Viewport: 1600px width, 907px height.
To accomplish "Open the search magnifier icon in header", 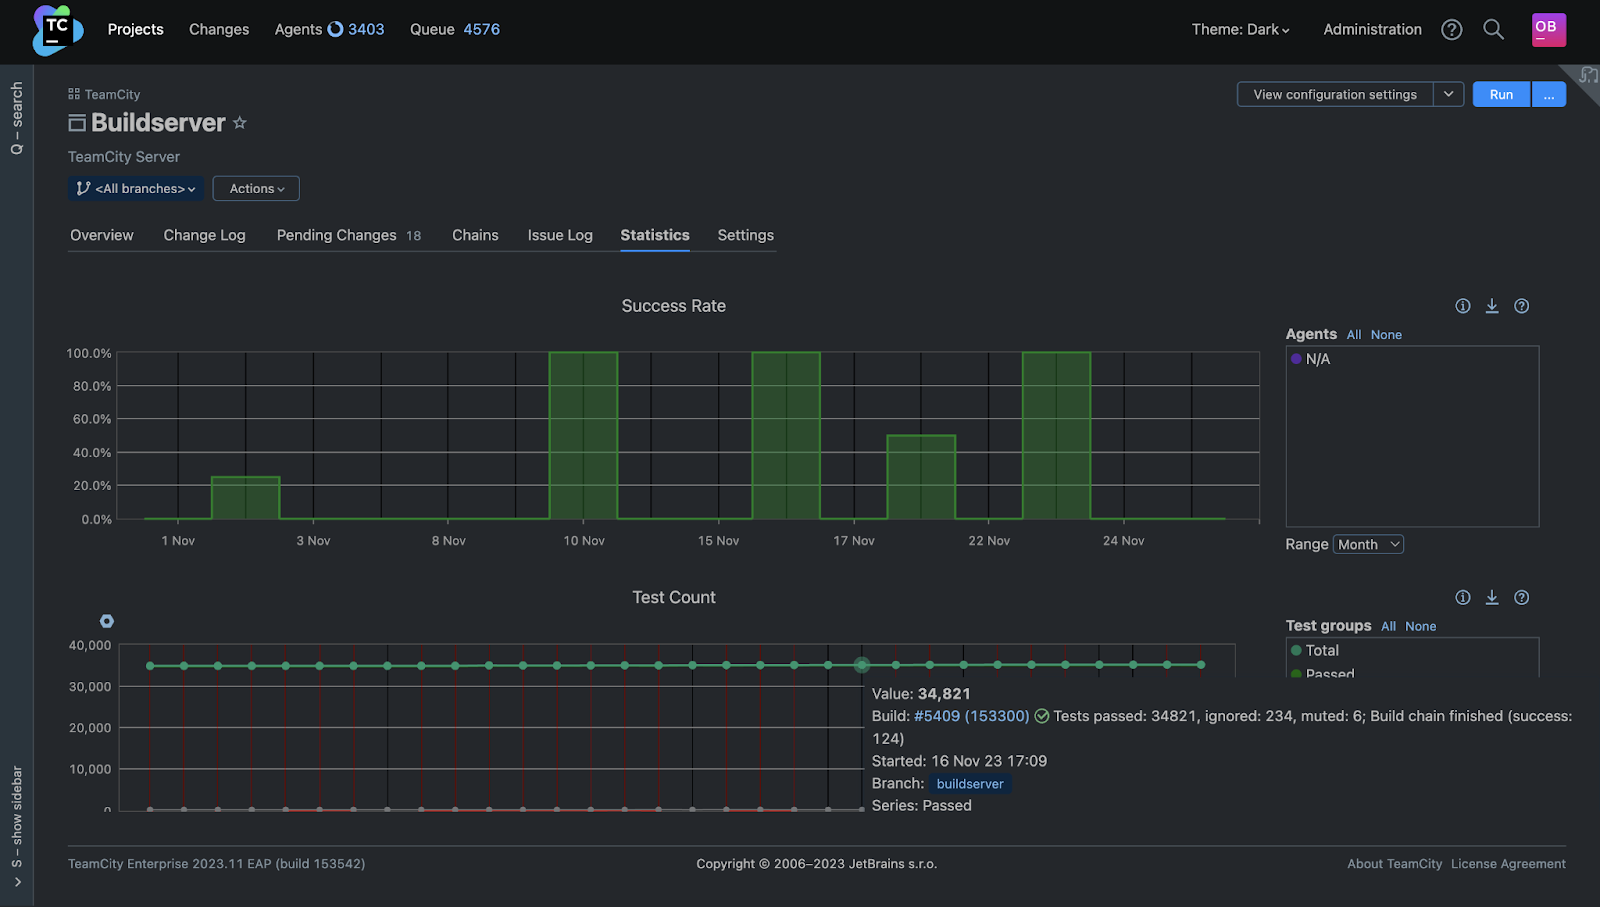I will (1493, 30).
